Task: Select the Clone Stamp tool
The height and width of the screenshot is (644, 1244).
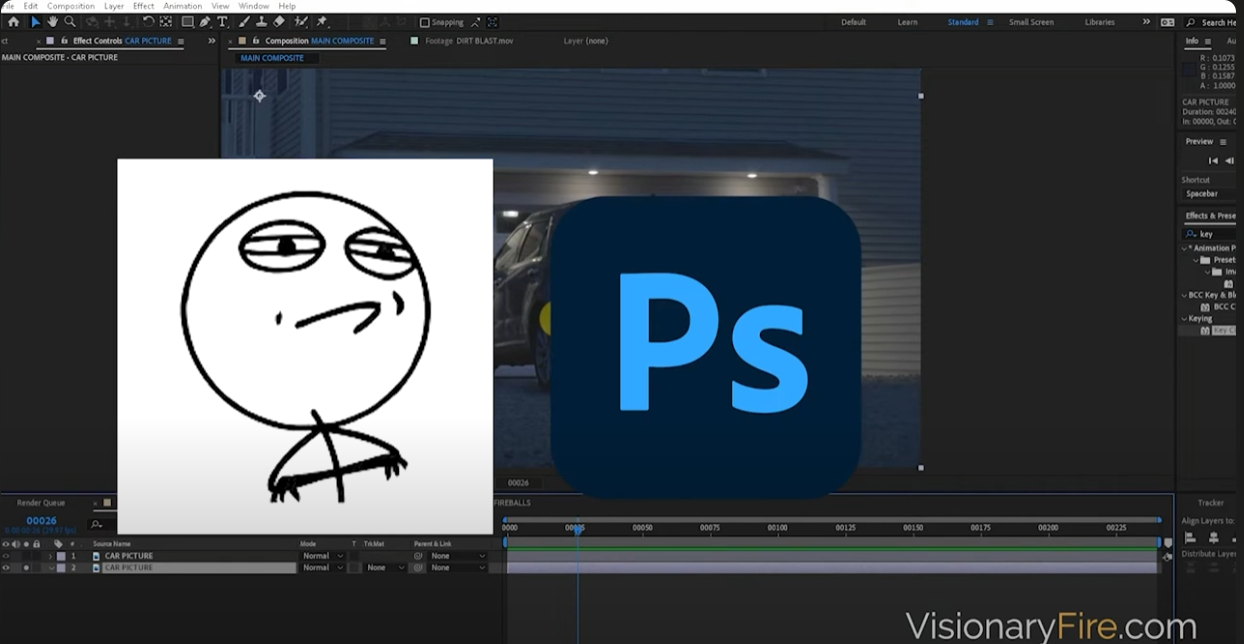Action: [262, 22]
